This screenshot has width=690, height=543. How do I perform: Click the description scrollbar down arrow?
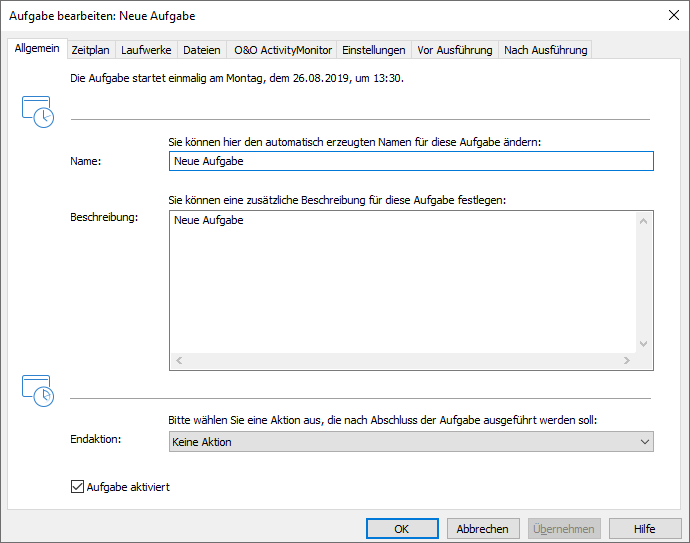pyautogui.click(x=643, y=344)
